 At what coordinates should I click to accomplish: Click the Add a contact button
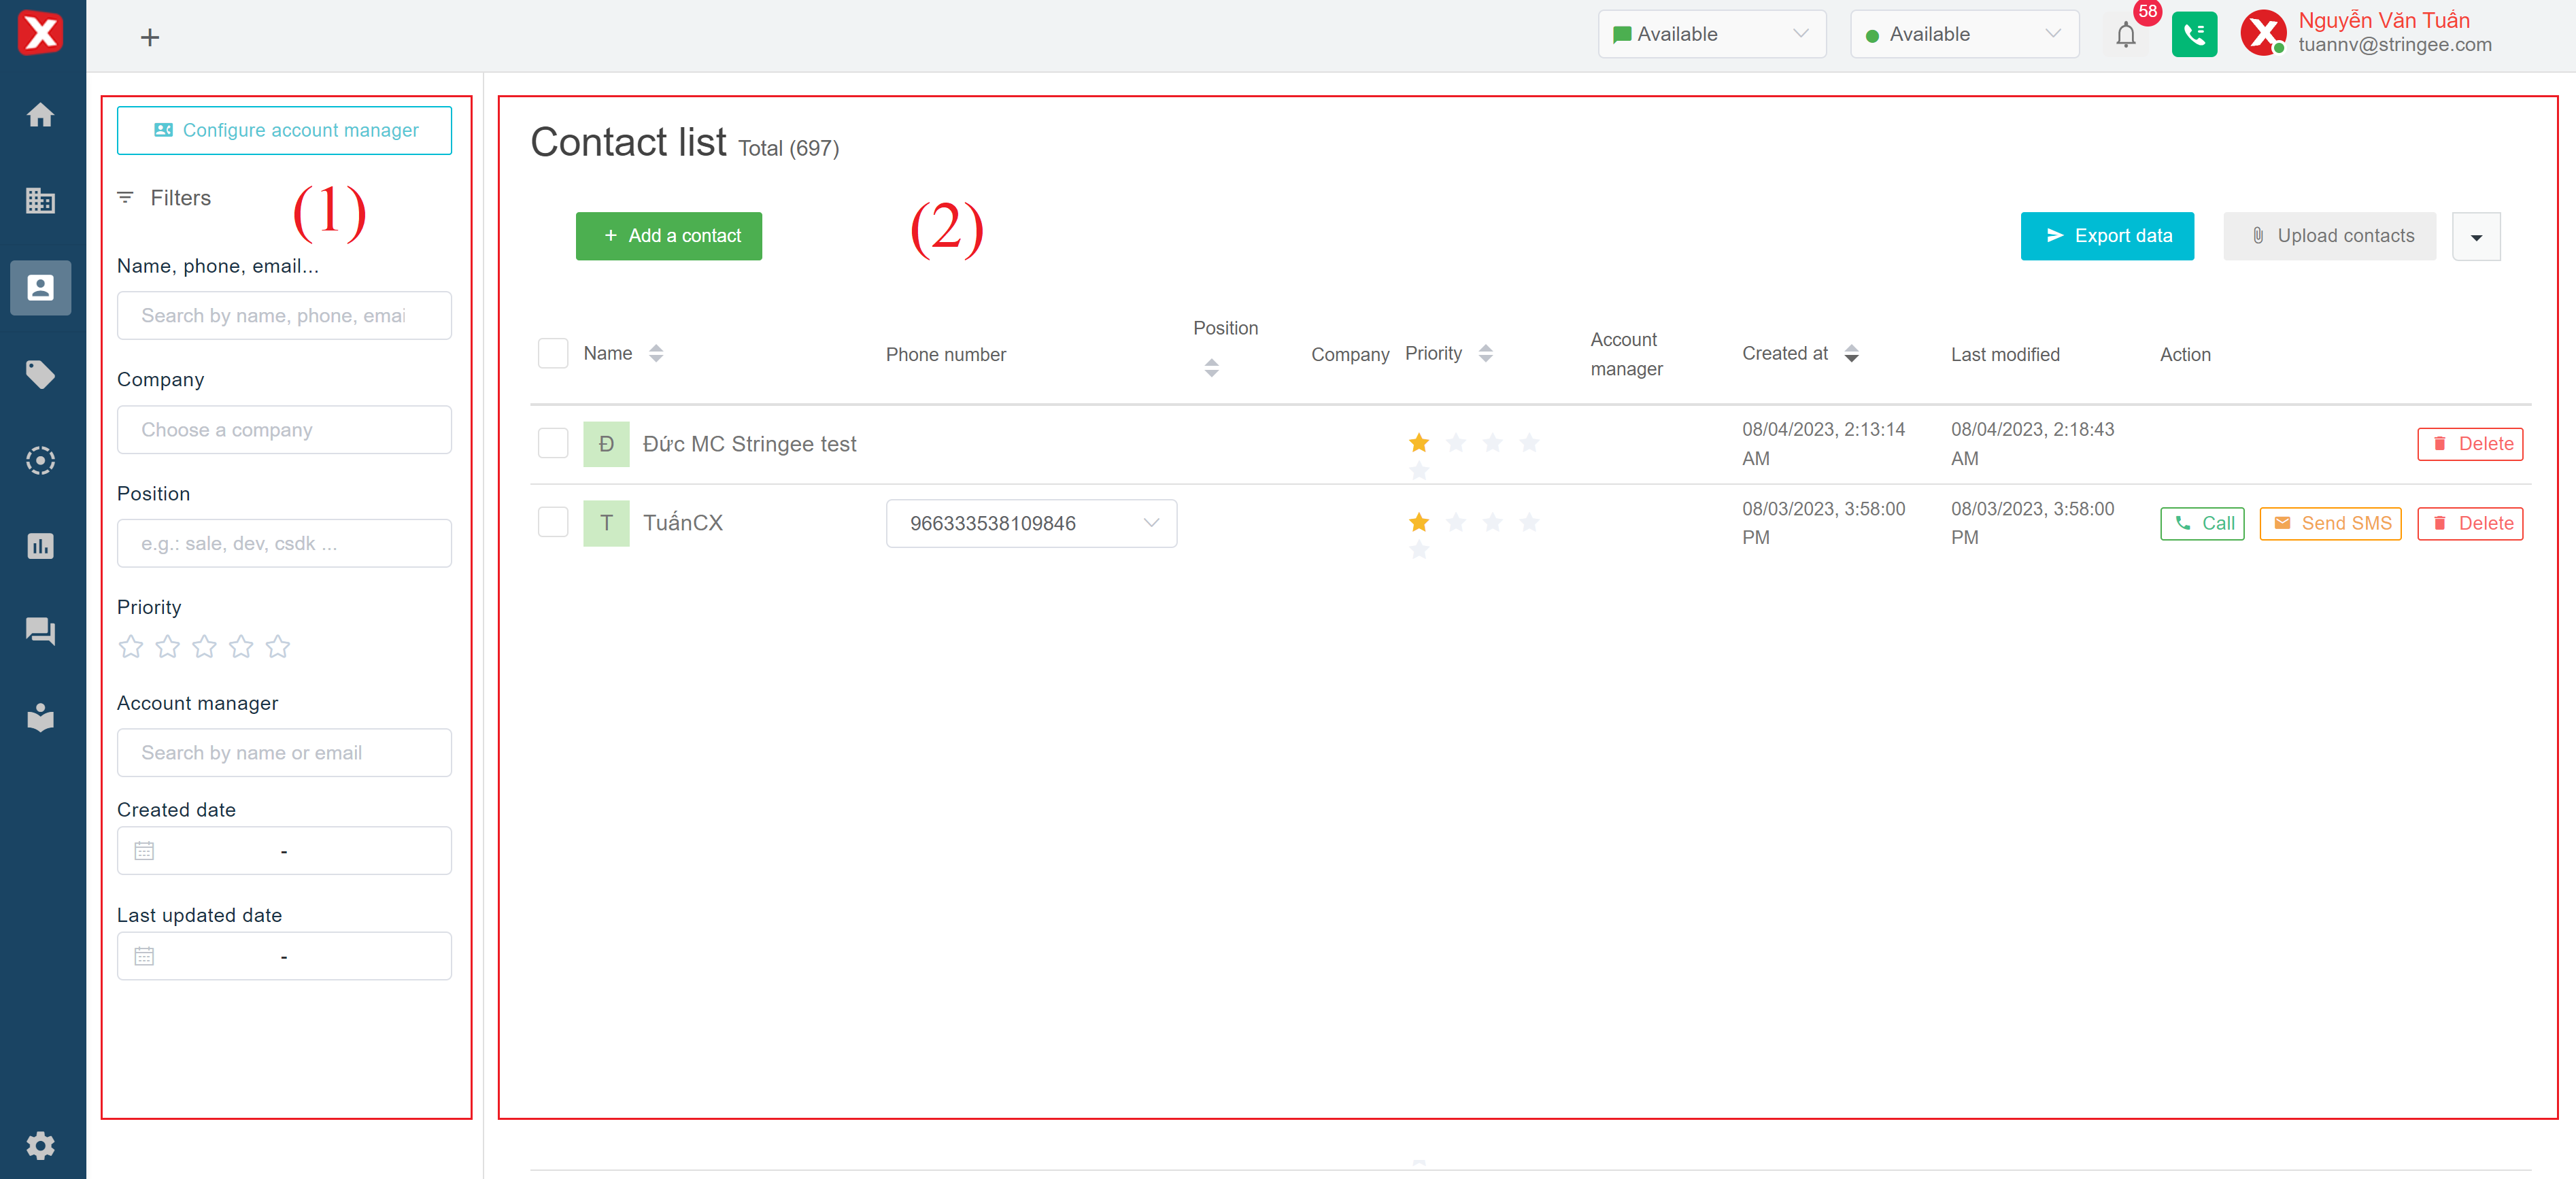(668, 236)
